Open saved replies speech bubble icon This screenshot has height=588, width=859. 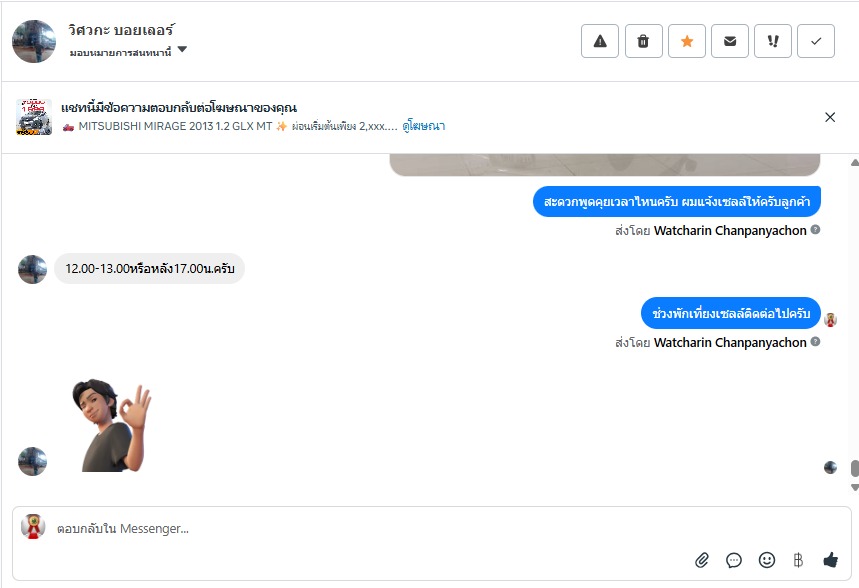[x=734, y=560]
